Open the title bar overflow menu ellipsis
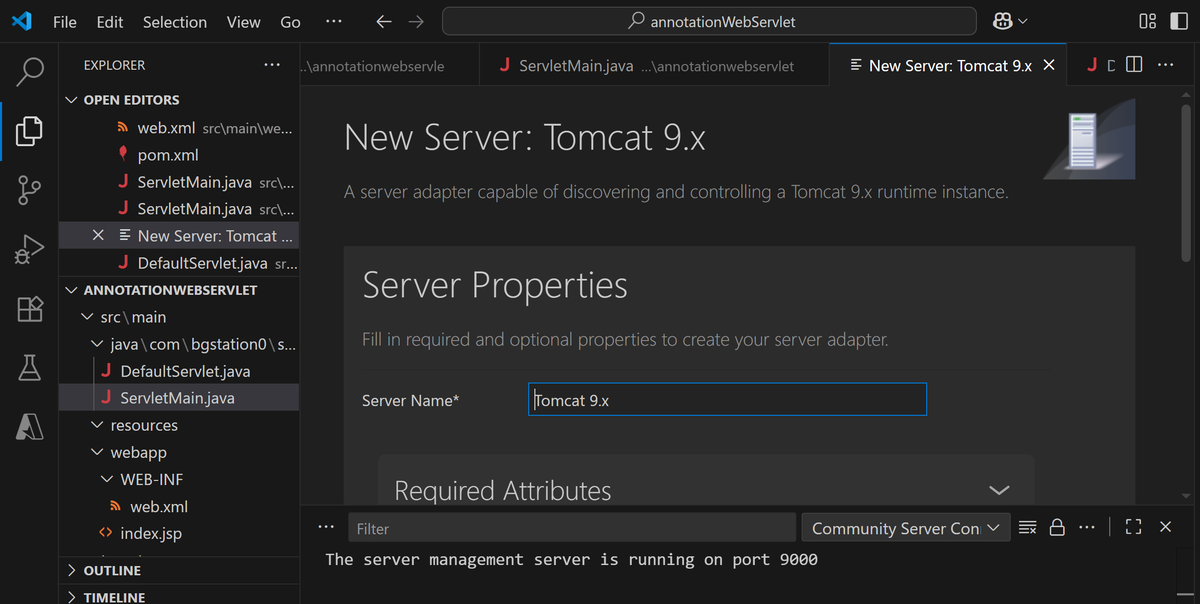Screen dimensions: 1200x604 tap(333, 21)
